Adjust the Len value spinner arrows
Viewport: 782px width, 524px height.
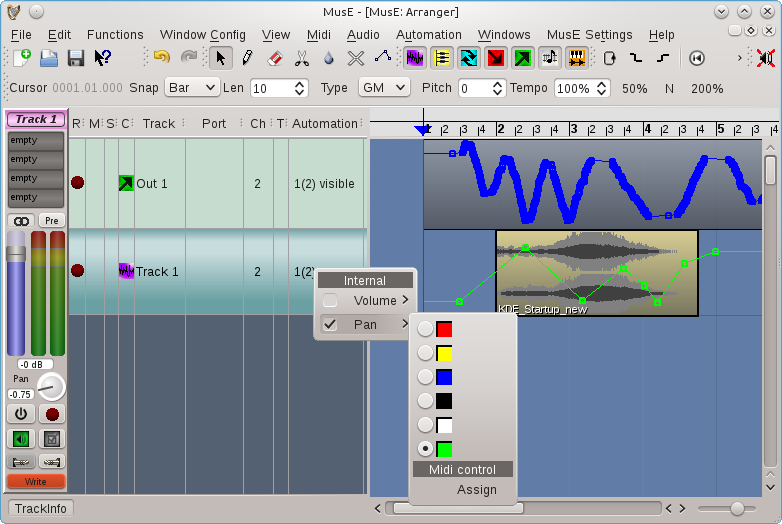299,88
